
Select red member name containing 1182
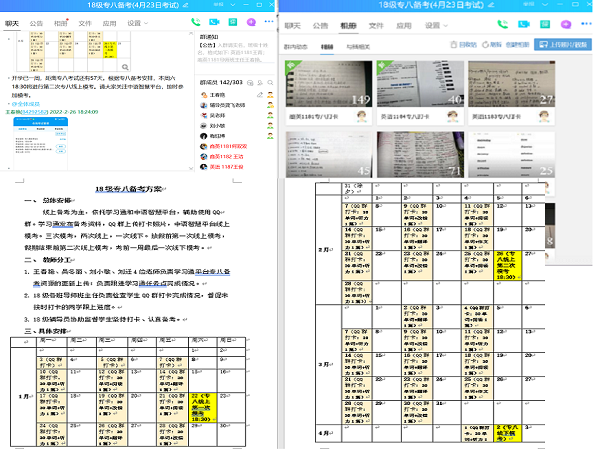click(226, 157)
